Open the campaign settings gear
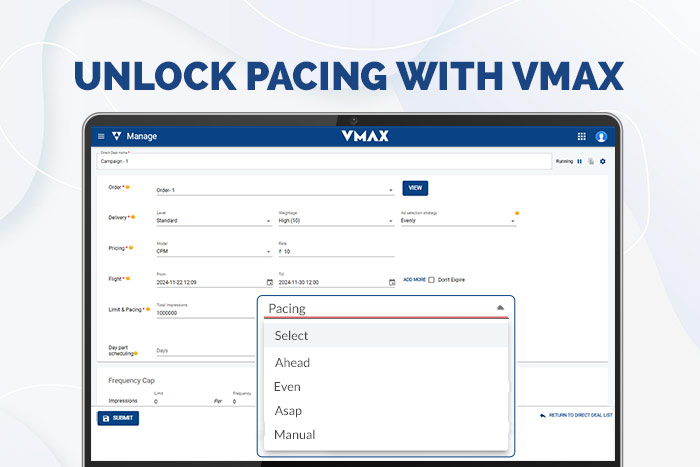Screen dimensions: 700x467 point(603,161)
